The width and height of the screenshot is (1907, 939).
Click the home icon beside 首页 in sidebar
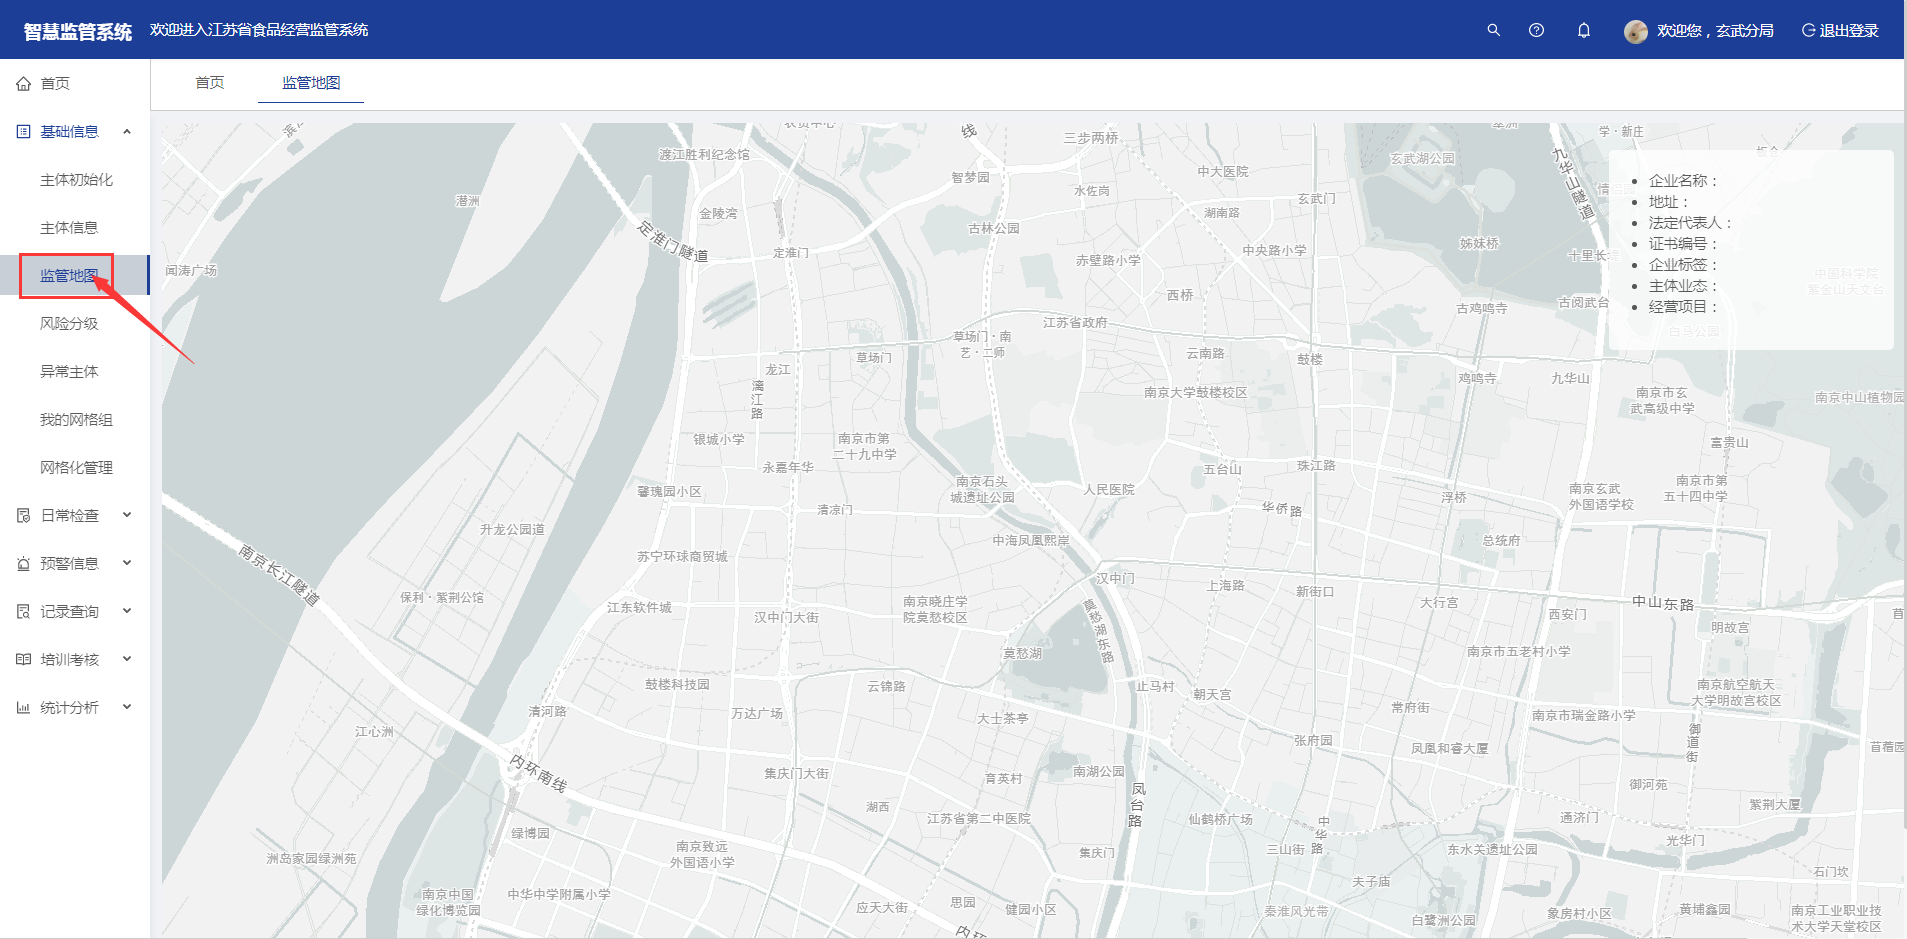pos(24,84)
